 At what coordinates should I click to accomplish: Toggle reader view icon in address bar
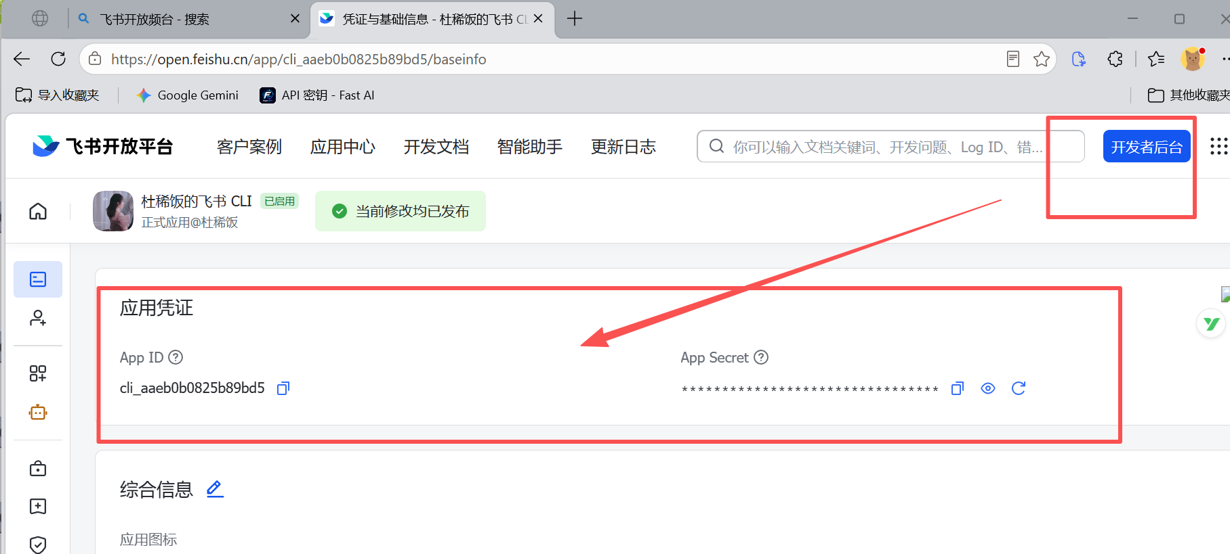[x=1013, y=59]
